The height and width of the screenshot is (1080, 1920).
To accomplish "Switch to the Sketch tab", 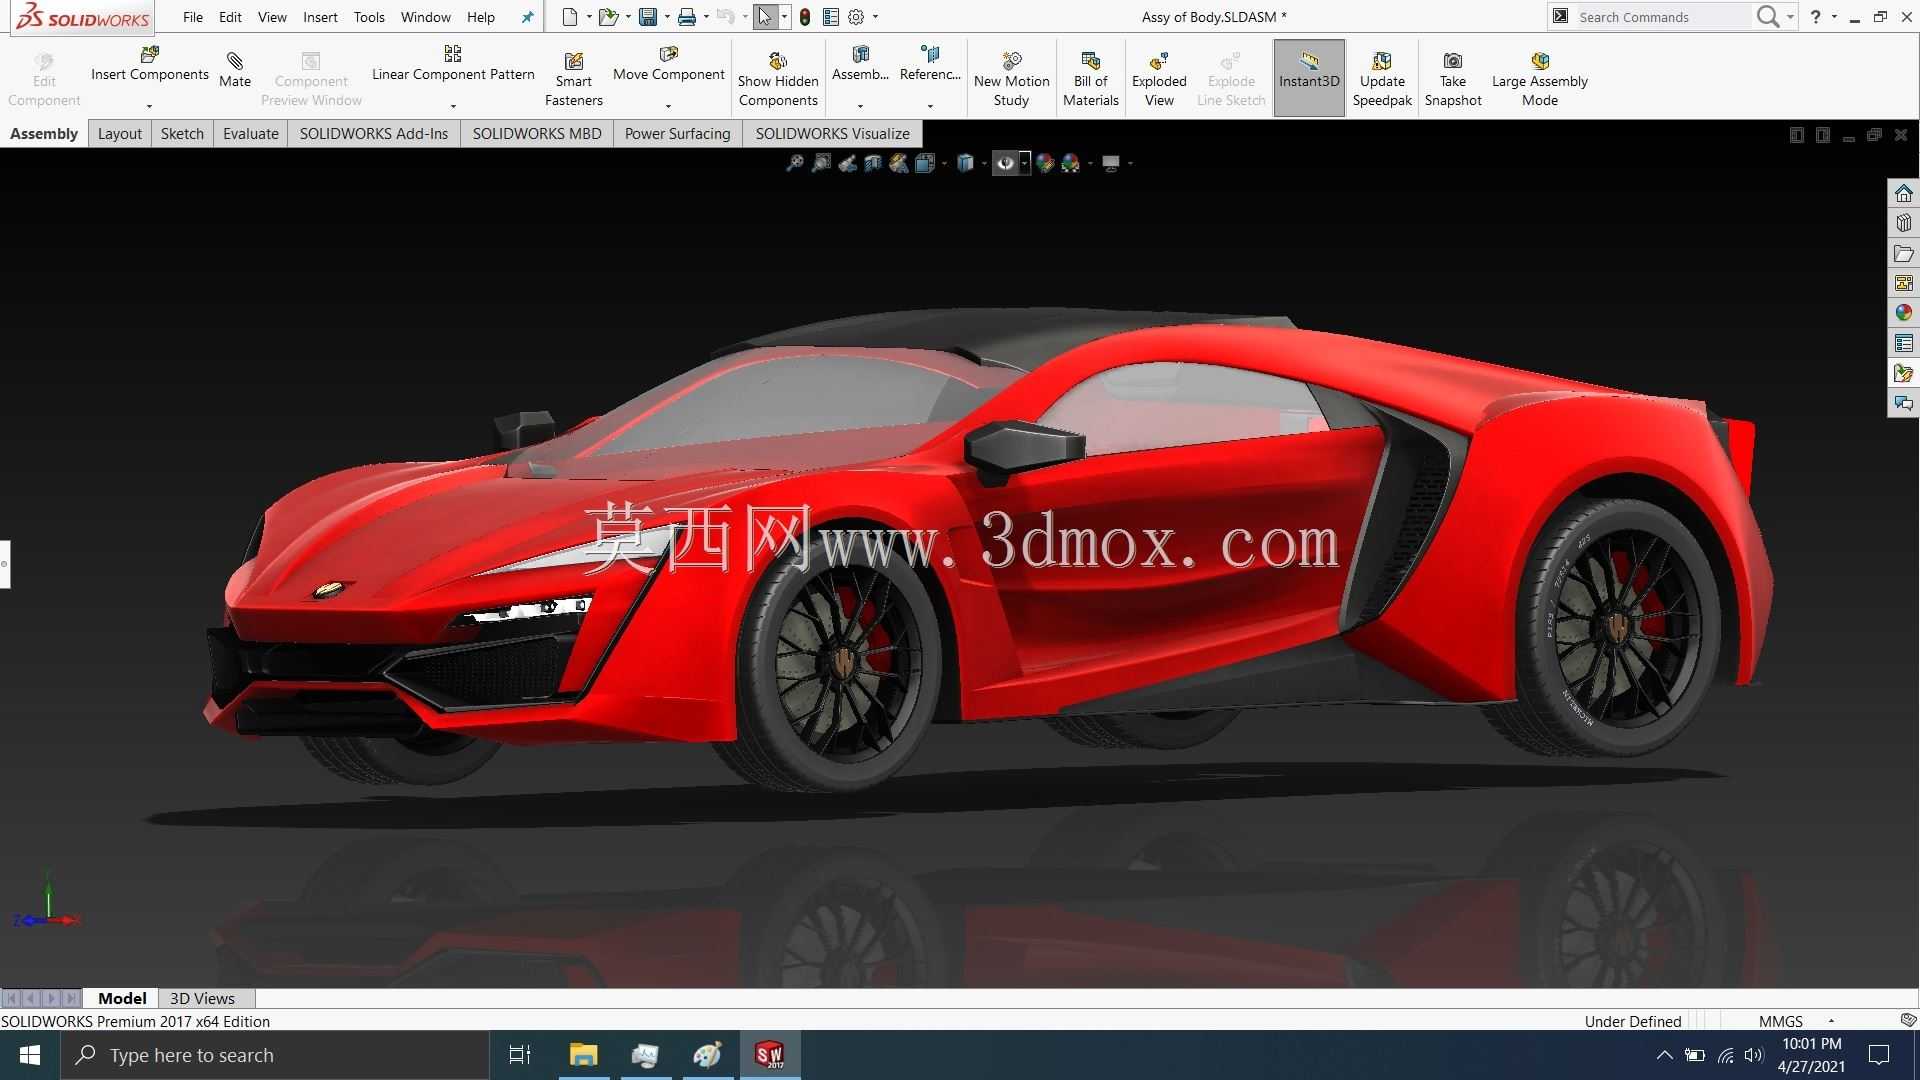I will tap(182, 133).
